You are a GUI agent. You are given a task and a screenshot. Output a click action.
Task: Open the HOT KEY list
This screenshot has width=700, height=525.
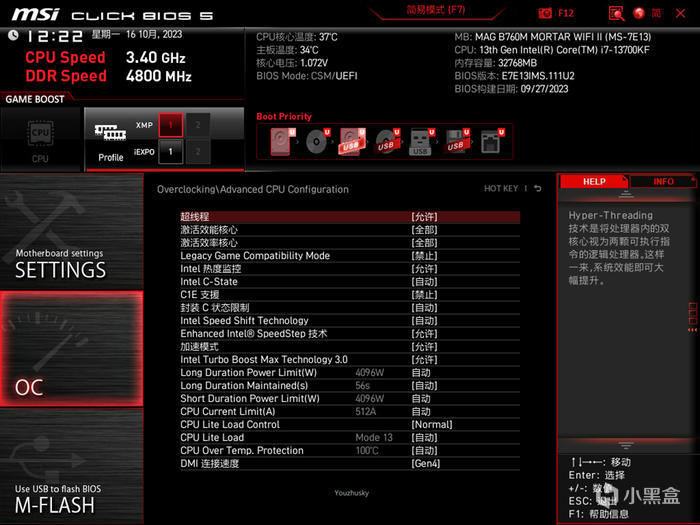[501, 188]
